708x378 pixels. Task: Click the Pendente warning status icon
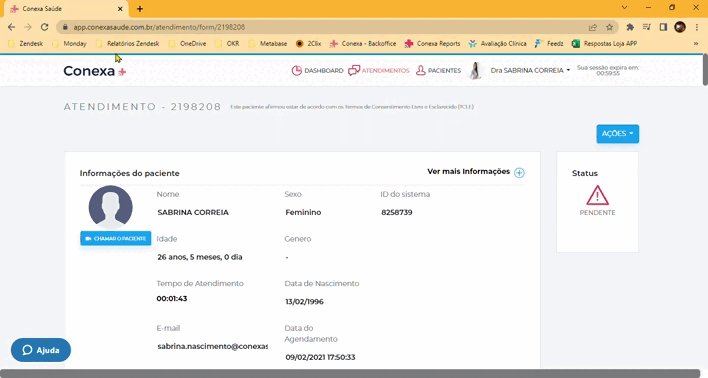tap(597, 196)
